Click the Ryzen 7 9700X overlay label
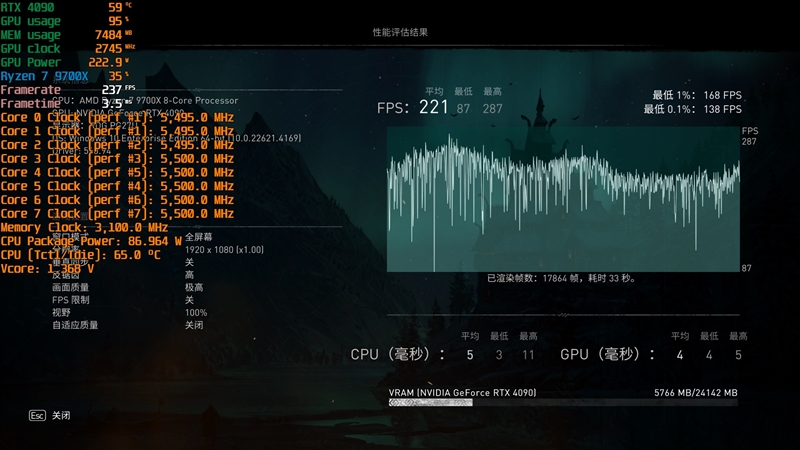This screenshot has height=450, width=800. (44, 76)
